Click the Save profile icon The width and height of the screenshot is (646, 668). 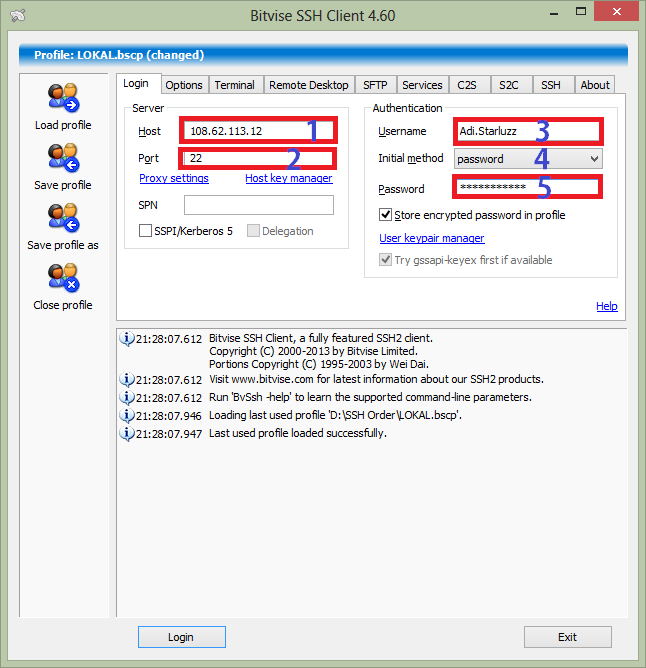point(63,158)
